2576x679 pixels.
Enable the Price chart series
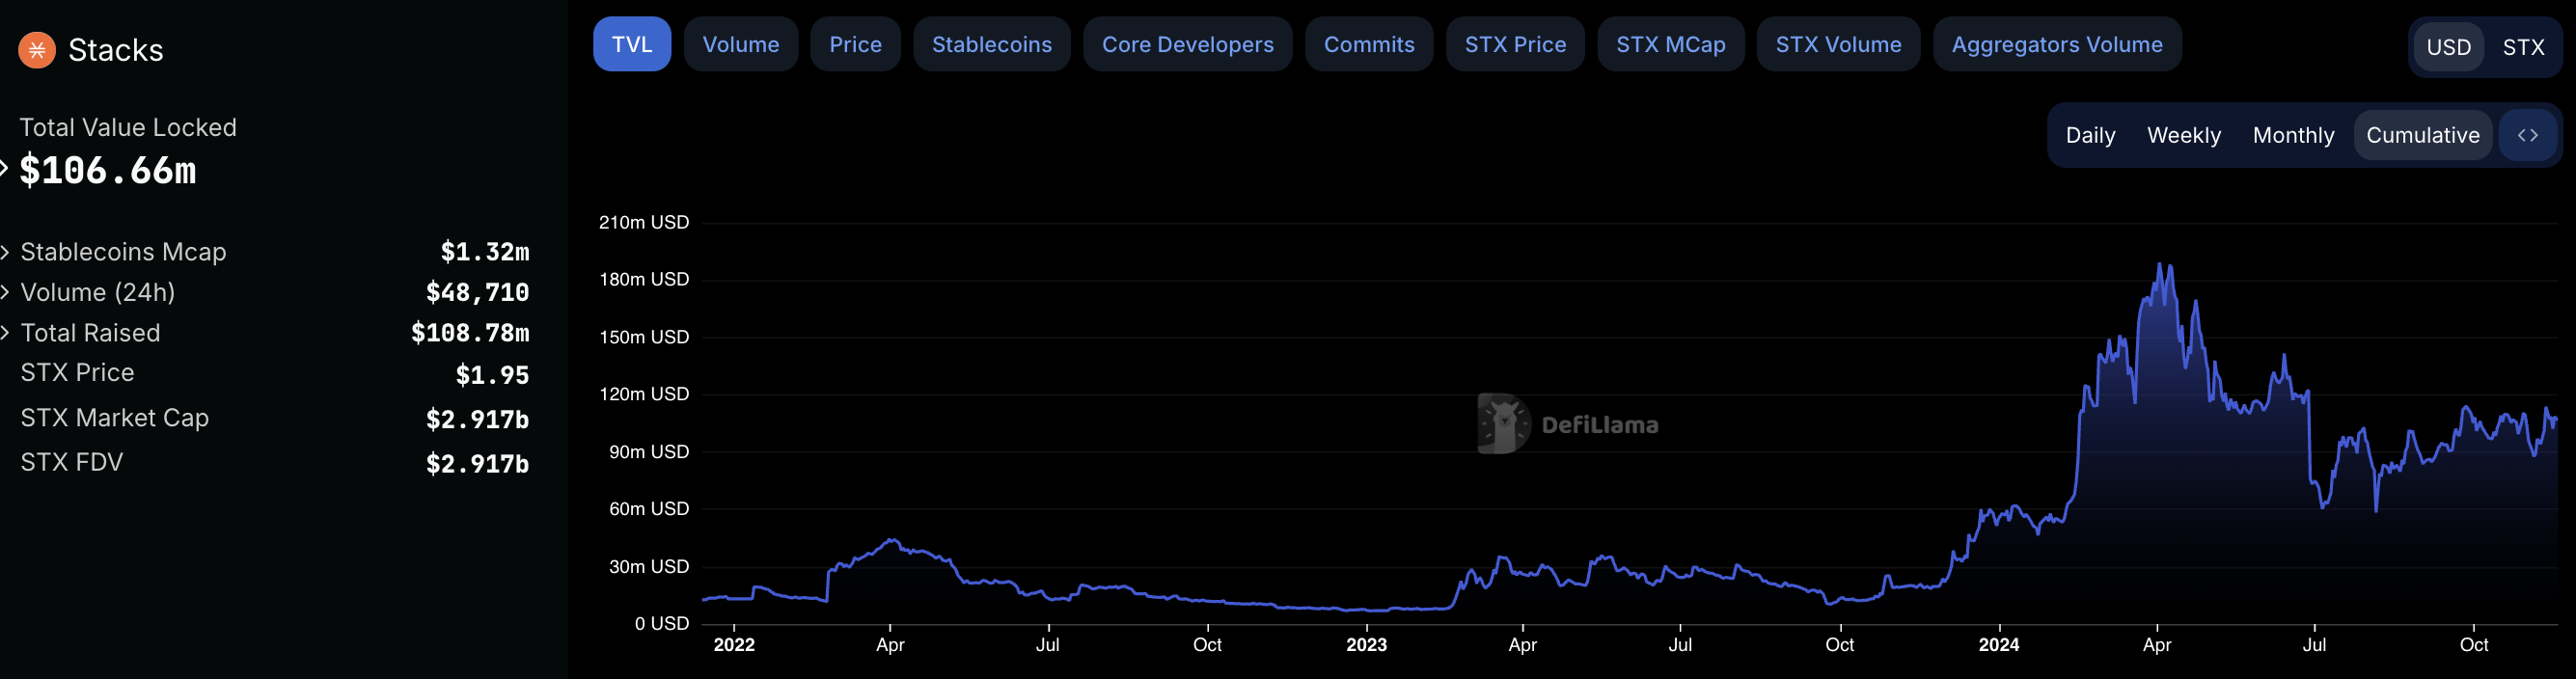pos(855,44)
